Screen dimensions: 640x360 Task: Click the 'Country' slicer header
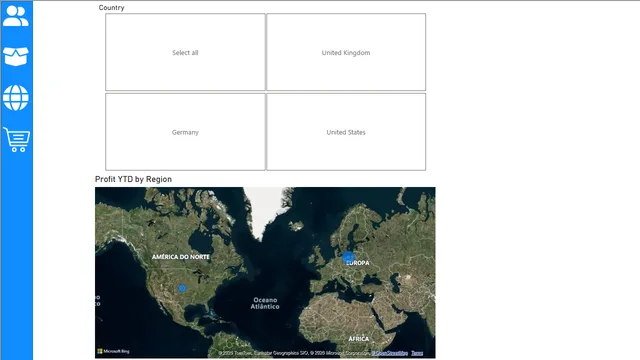pos(111,7)
